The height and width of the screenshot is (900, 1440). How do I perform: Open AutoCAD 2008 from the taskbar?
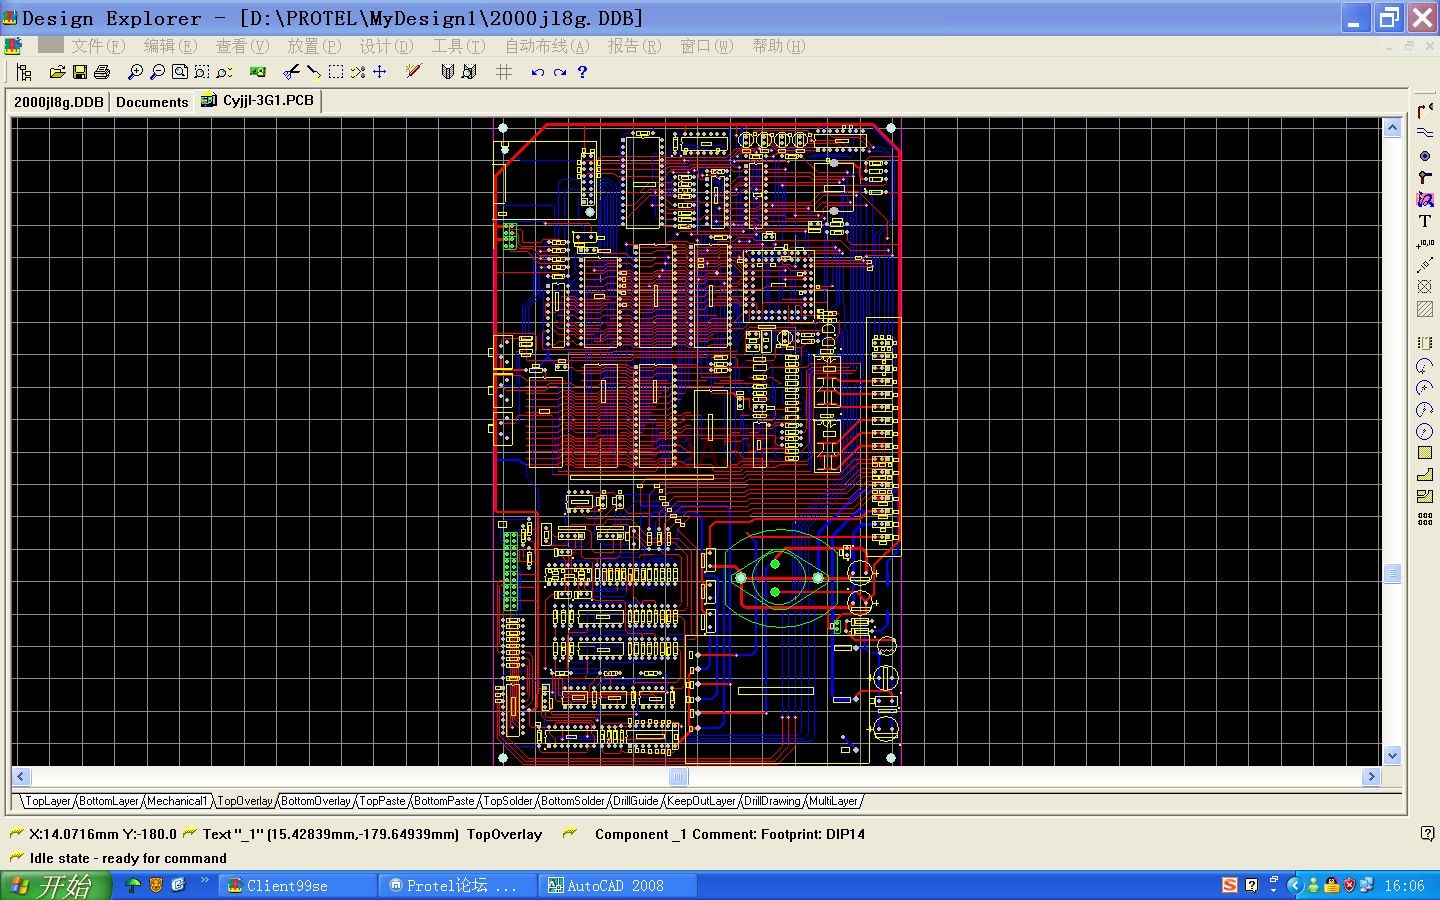614,886
